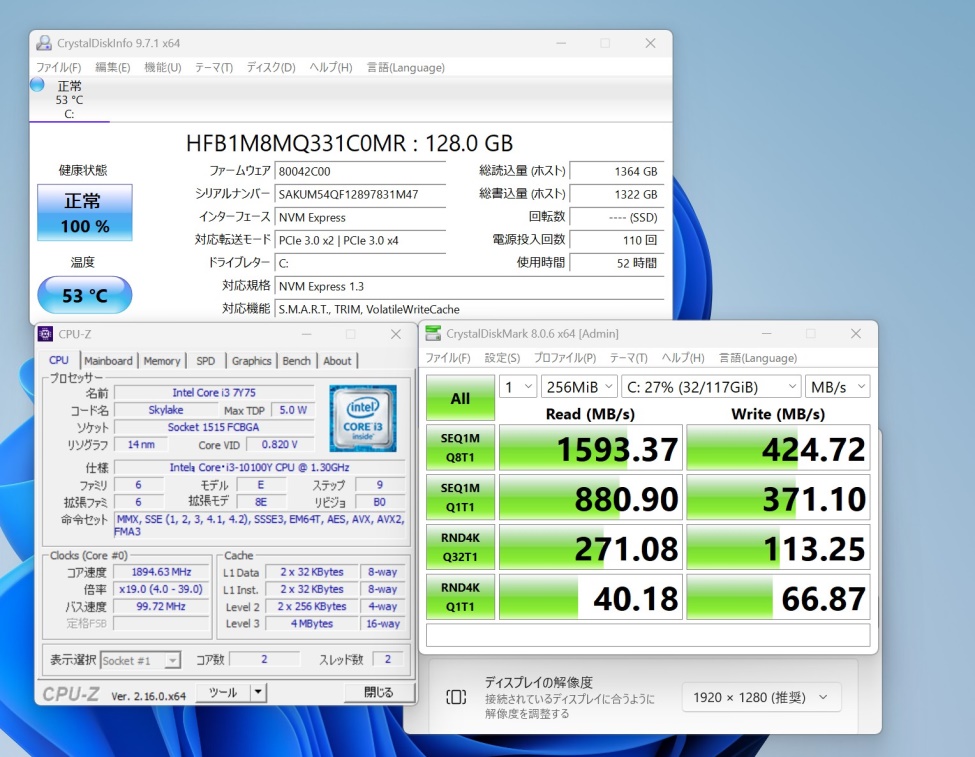This screenshot has height=757, width=975.
Task: Click the display resolution icon in Settings
Action: (456, 697)
